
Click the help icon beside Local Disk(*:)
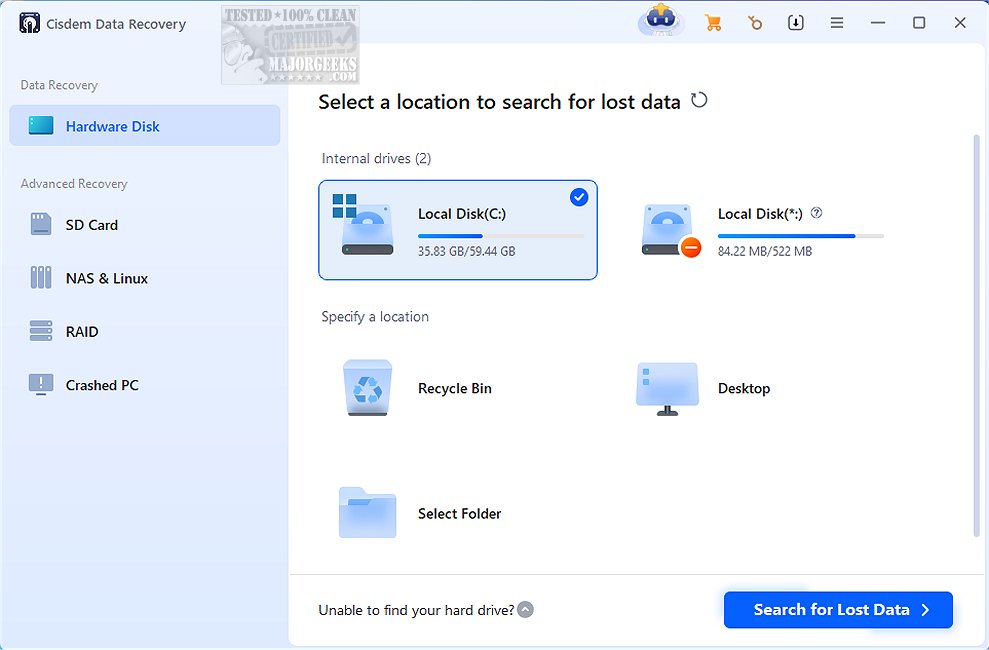(x=817, y=213)
